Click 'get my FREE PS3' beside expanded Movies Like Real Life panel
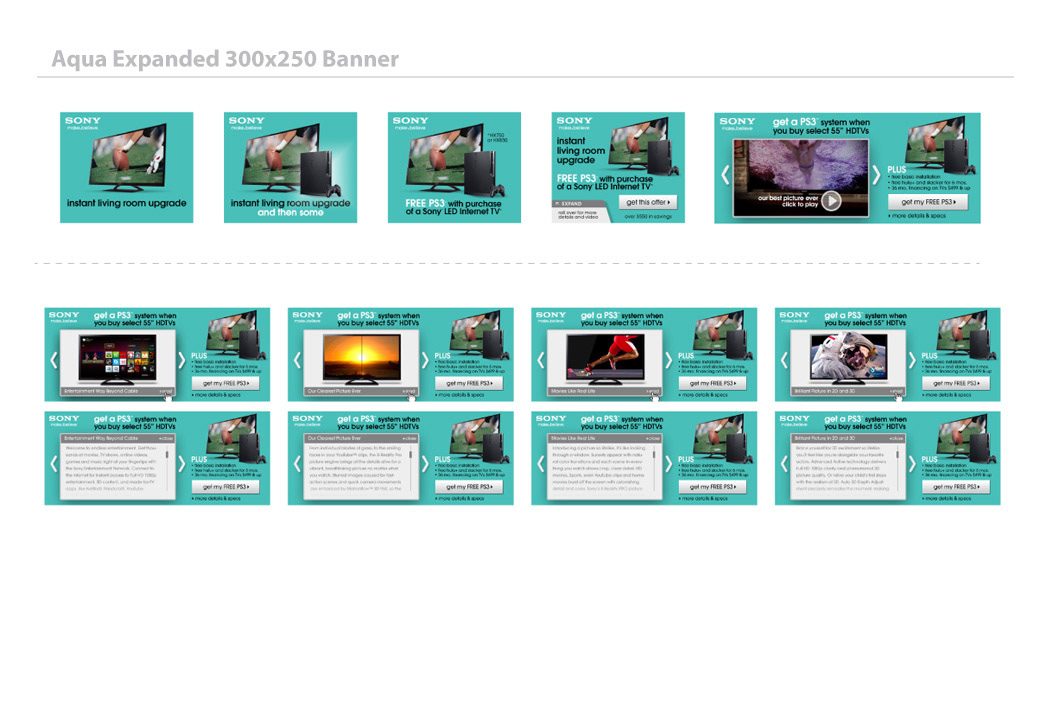Image resolution: width=1050 pixels, height=713 pixels. click(712, 487)
